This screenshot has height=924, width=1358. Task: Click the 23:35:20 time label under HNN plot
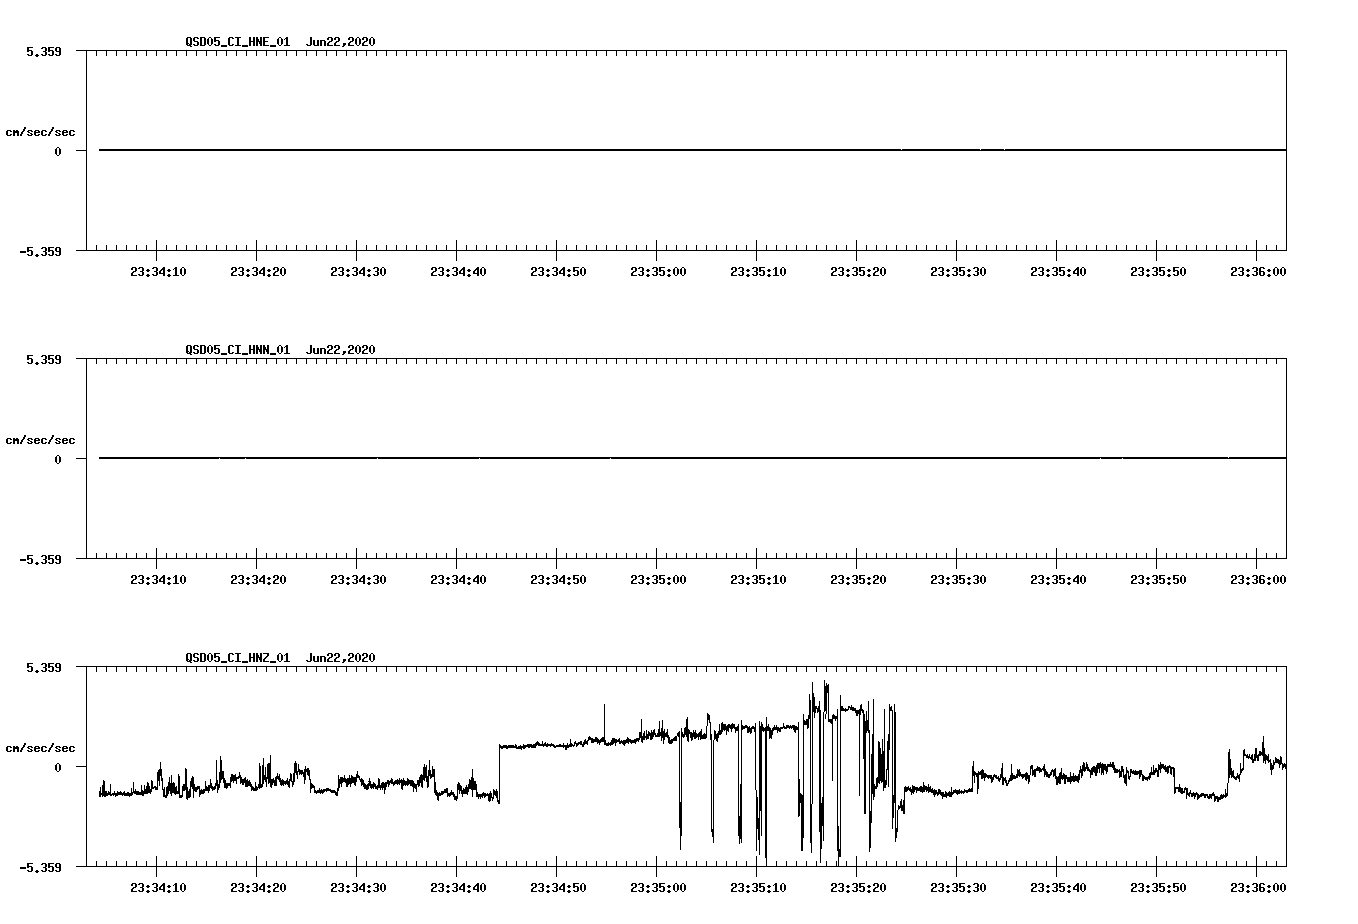858,579
